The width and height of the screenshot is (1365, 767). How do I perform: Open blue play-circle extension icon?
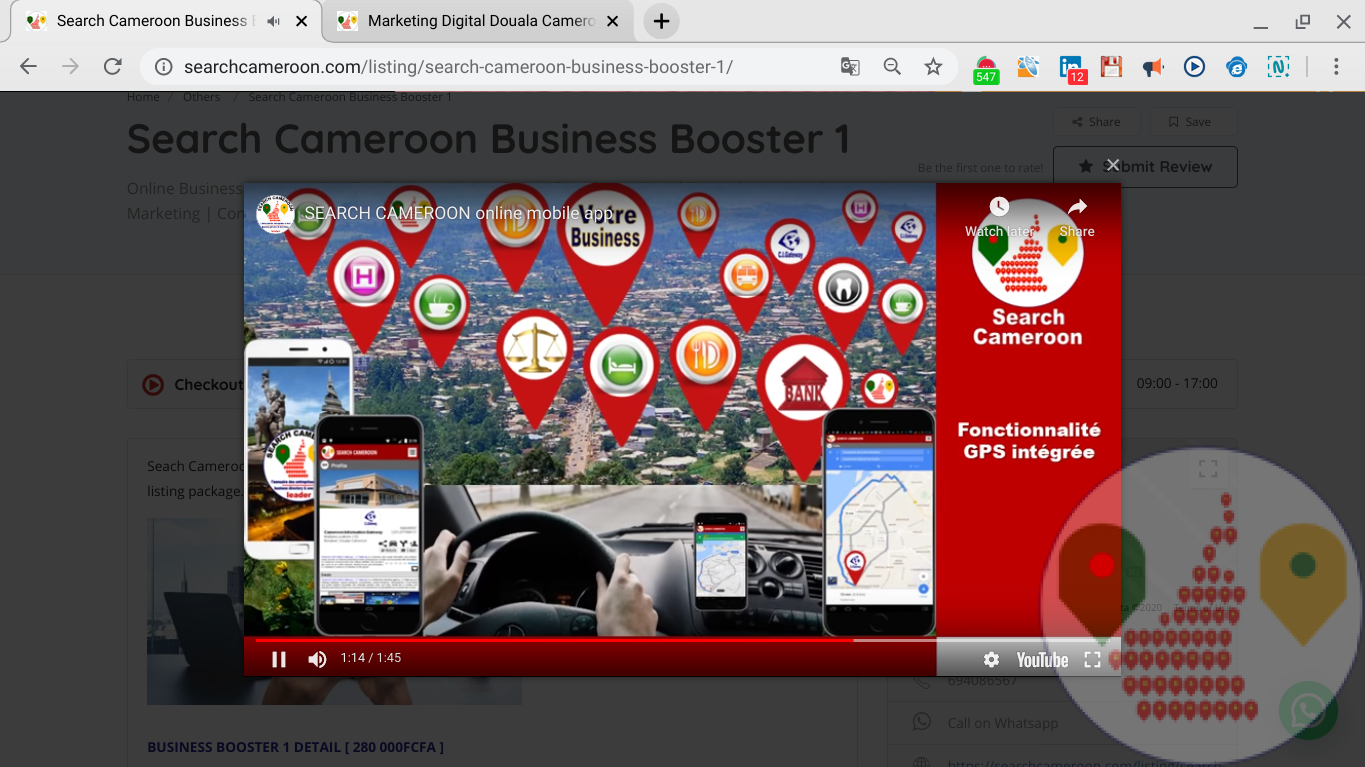coord(1194,67)
